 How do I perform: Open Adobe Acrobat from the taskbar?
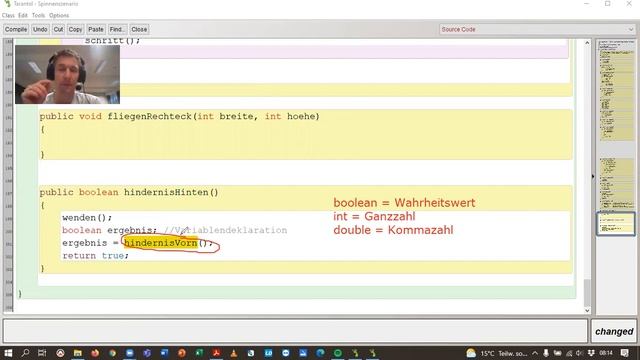pos(216,353)
